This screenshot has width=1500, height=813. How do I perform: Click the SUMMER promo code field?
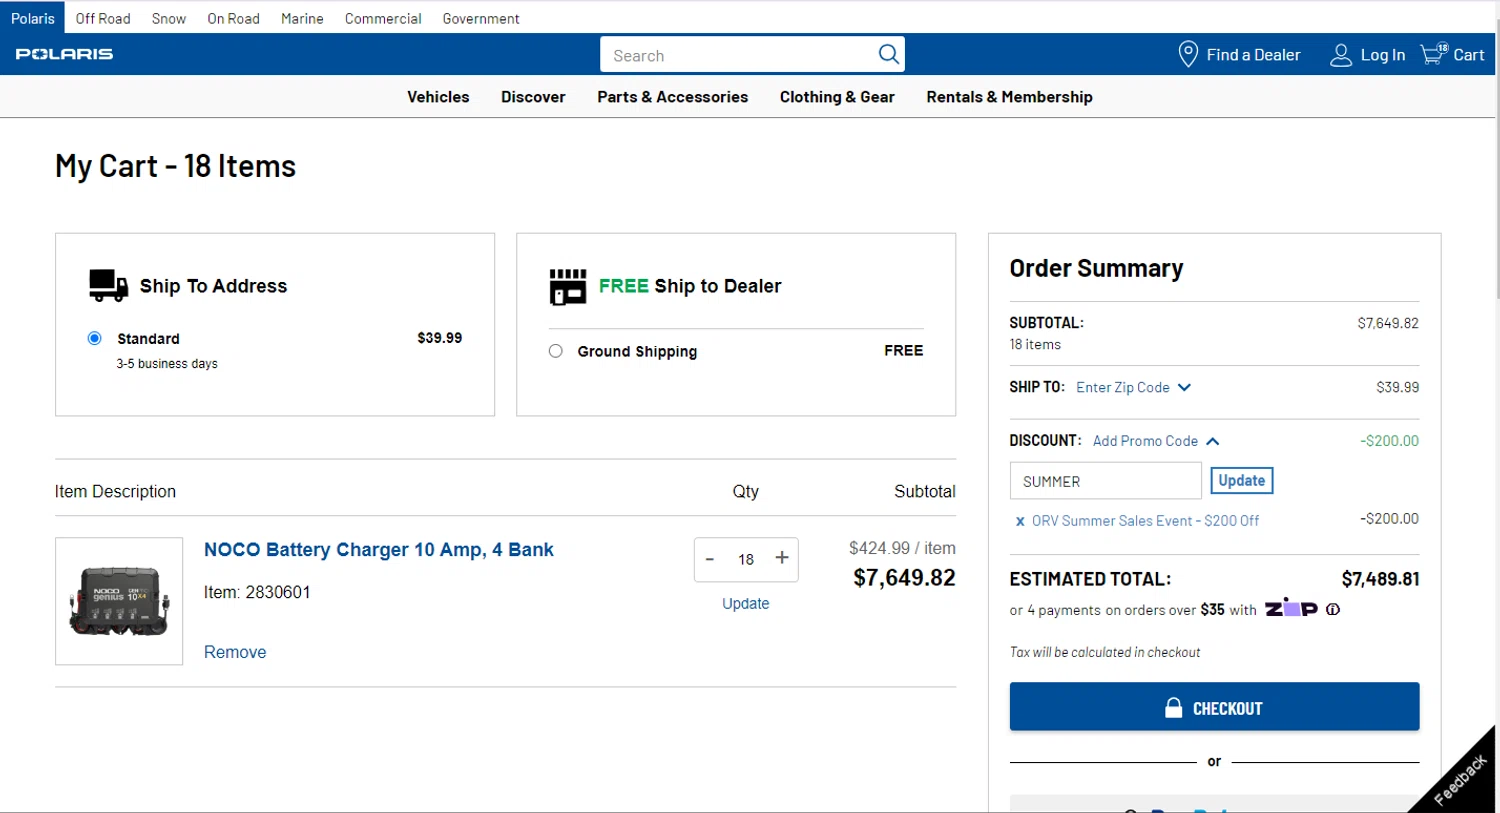point(1105,481)
